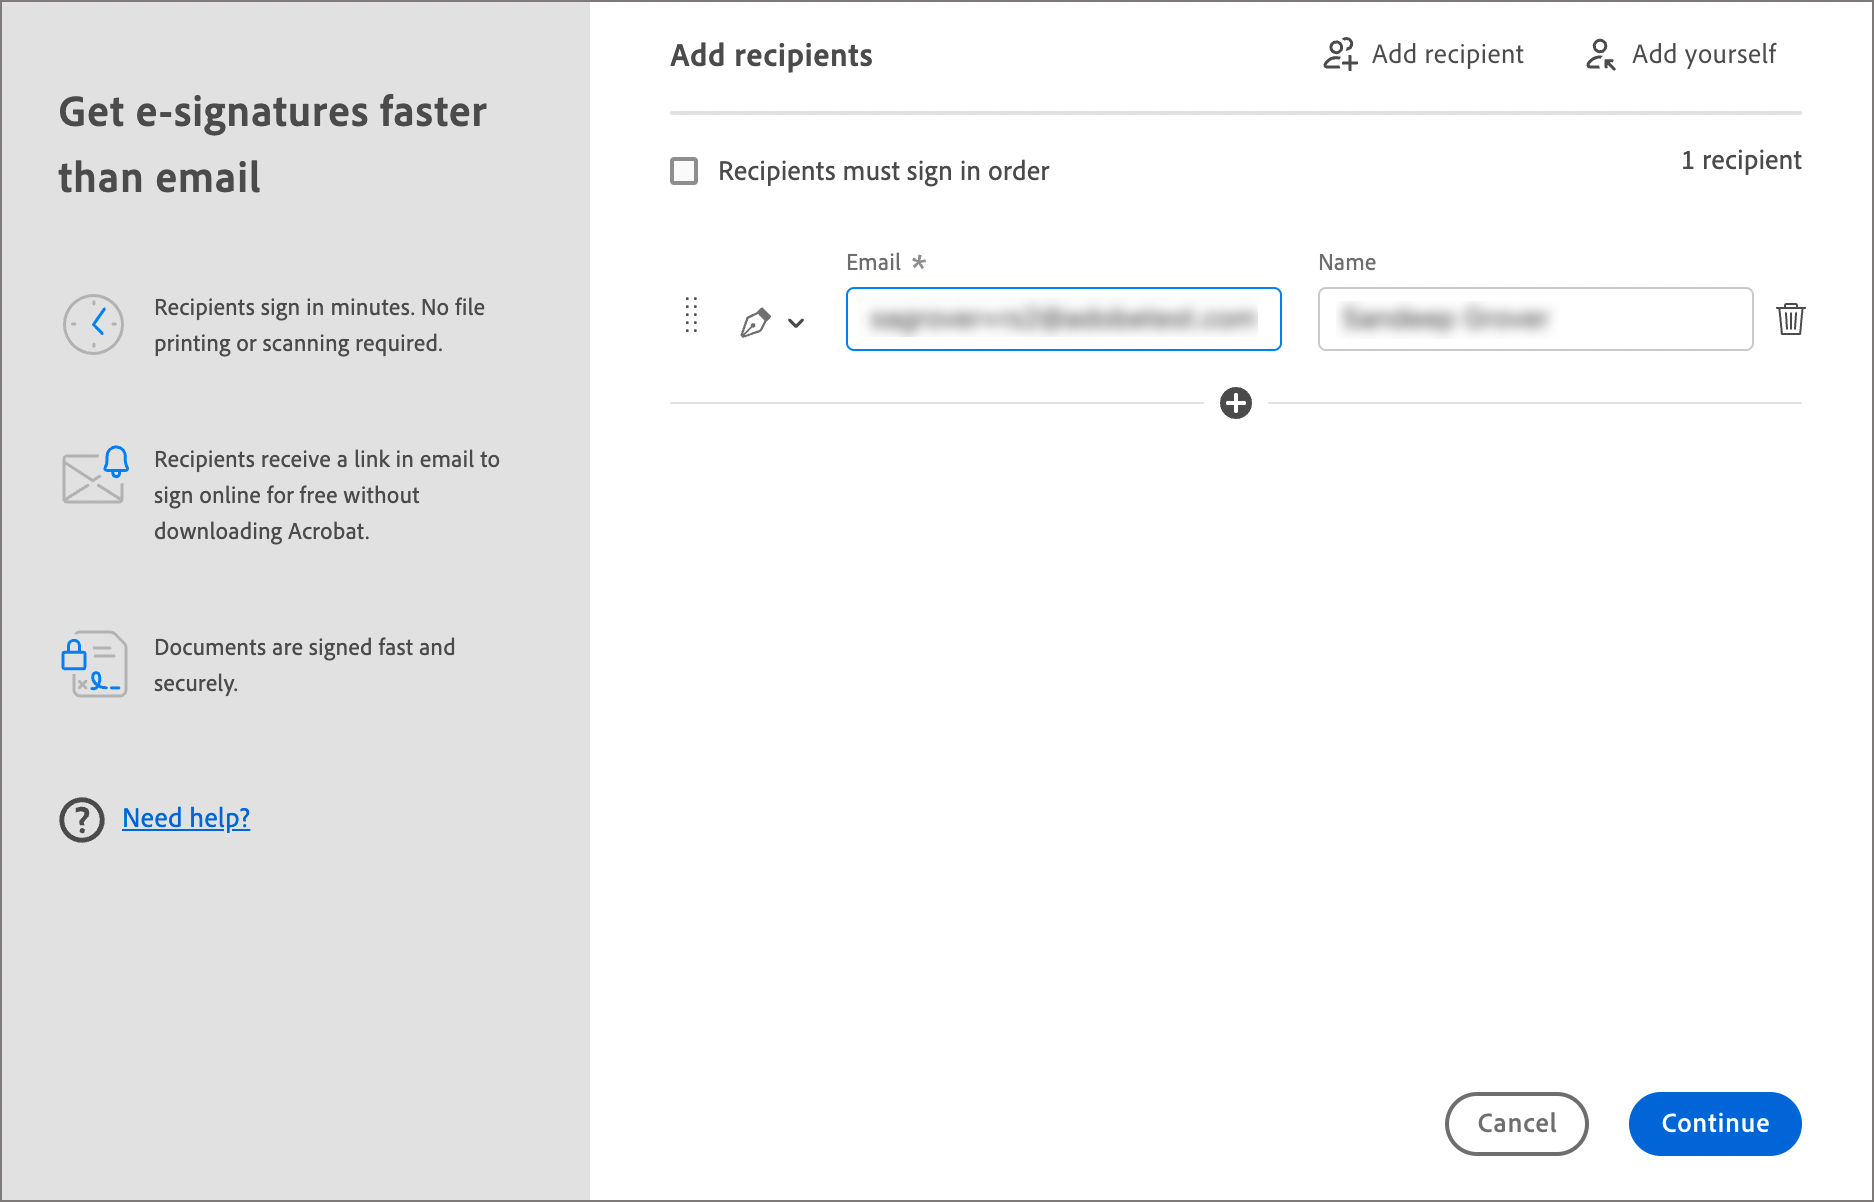The width and height of the screenshot is (1874, 1202).
Task: Delete the recipient using the trash icon
Action: pos(1791,319)
